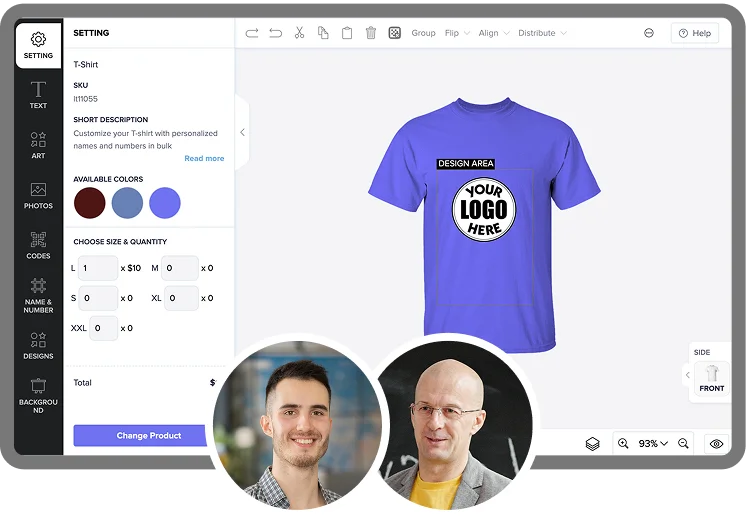Click the Change Product button
746x519 pixels.
140,435
